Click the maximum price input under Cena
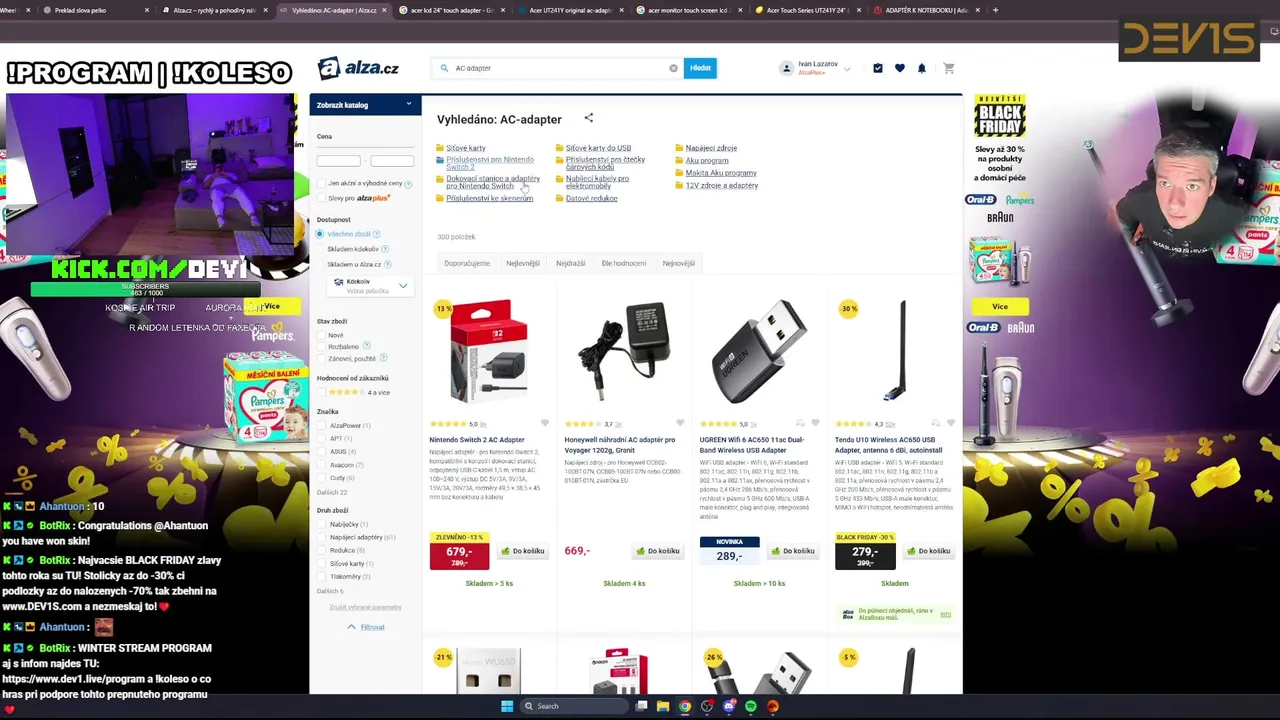Viewport: 1280px width, 720px height. (x=392, y=160)
